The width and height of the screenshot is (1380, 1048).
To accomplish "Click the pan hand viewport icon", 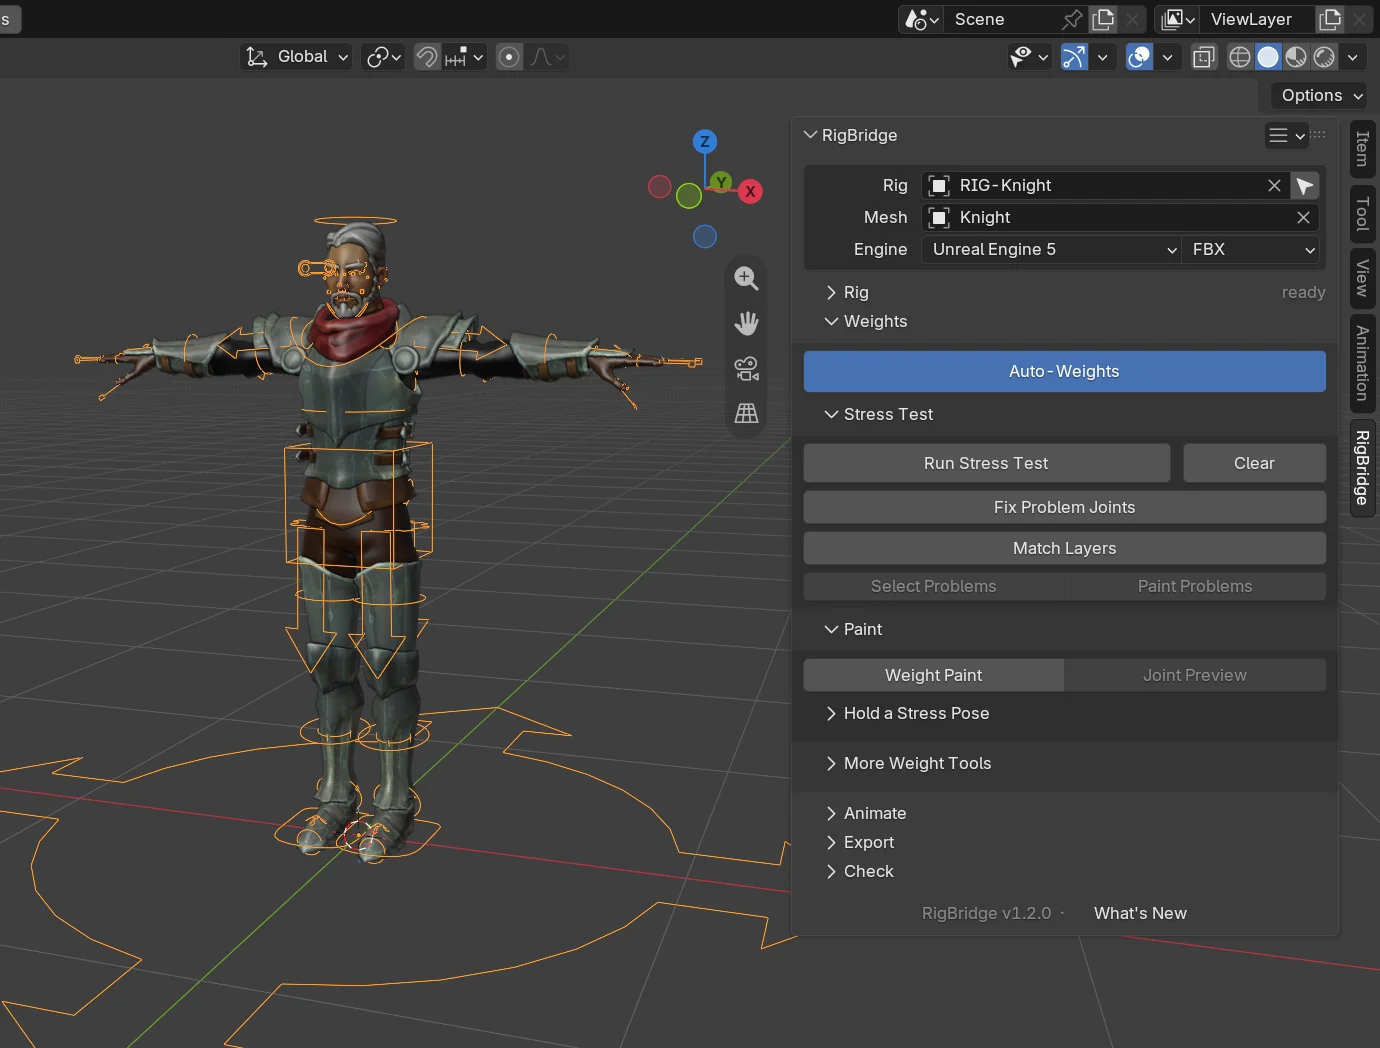I will pos(746,323).
